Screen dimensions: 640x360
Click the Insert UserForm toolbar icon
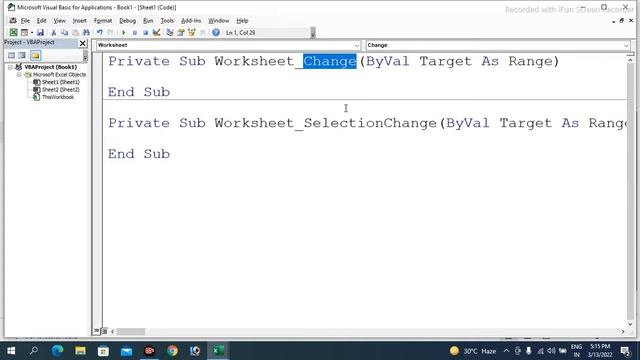(24, 32)
